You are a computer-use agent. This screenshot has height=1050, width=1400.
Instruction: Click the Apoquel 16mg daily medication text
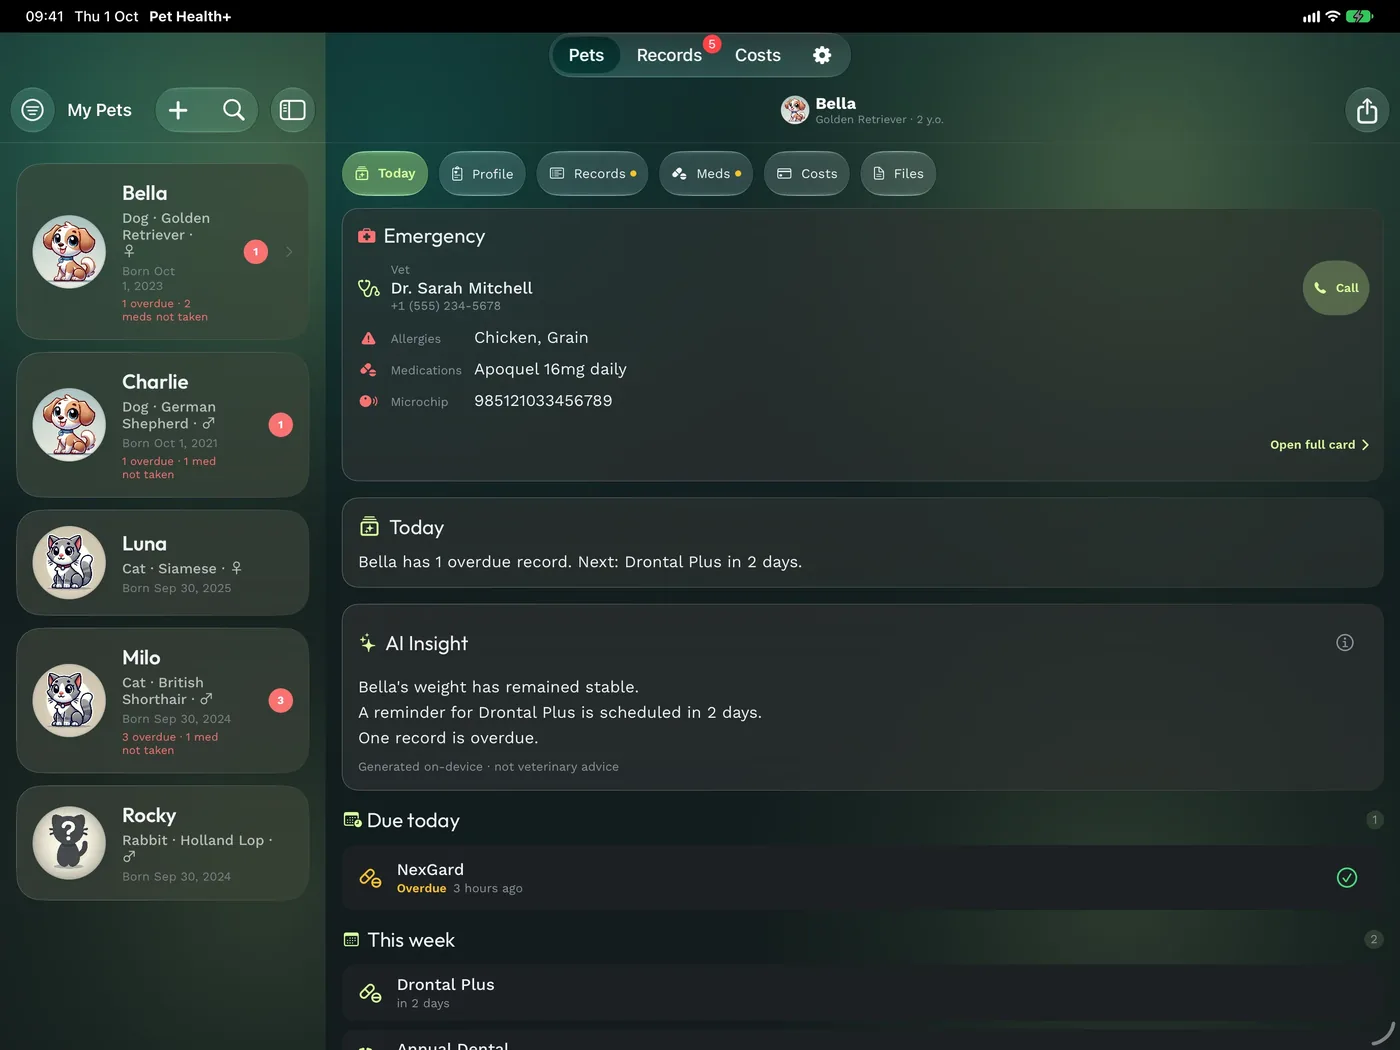pos(550,369)
